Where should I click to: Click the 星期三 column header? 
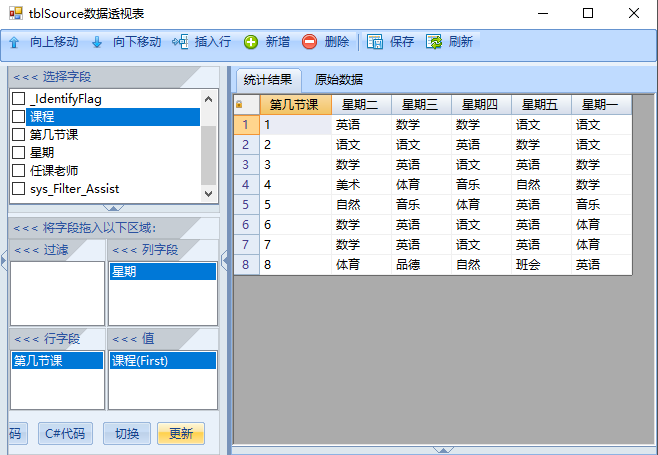coord(421,105)
